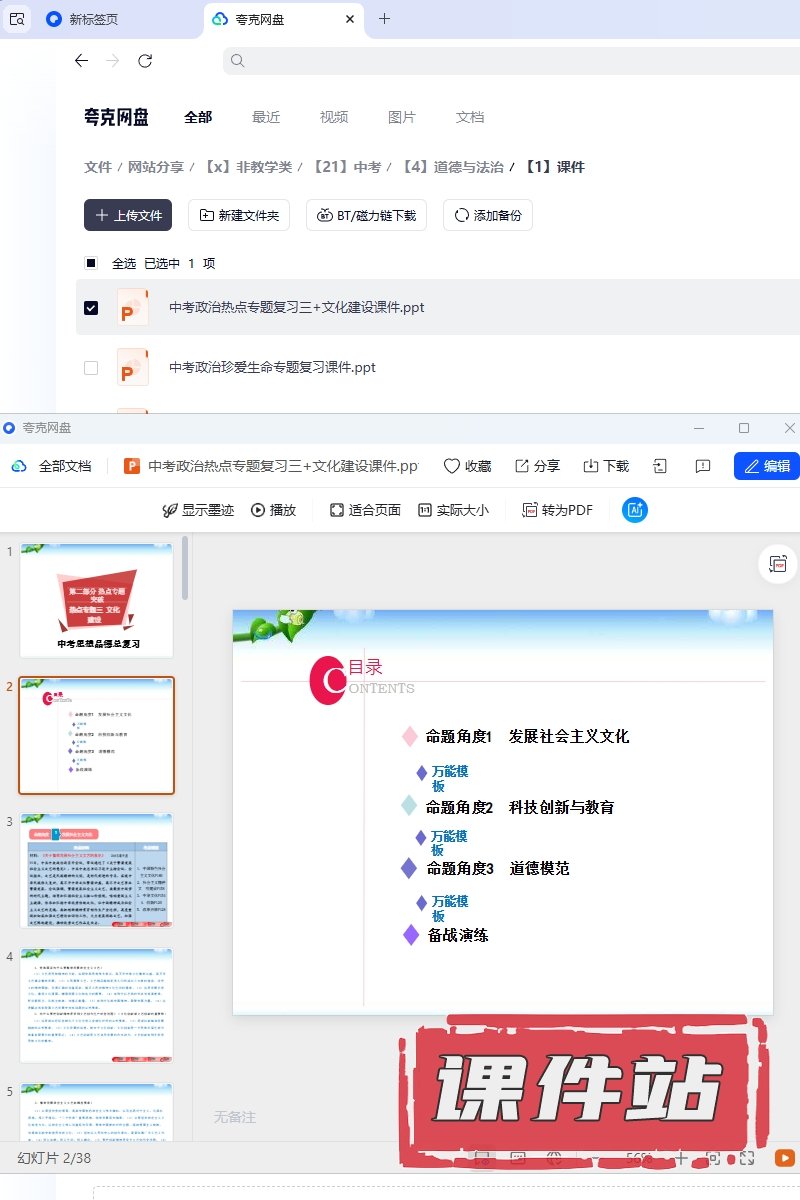
Task: Click 【21】中考 breadcrumb folder
Action: pyautogui.click(x=346, y=167)
